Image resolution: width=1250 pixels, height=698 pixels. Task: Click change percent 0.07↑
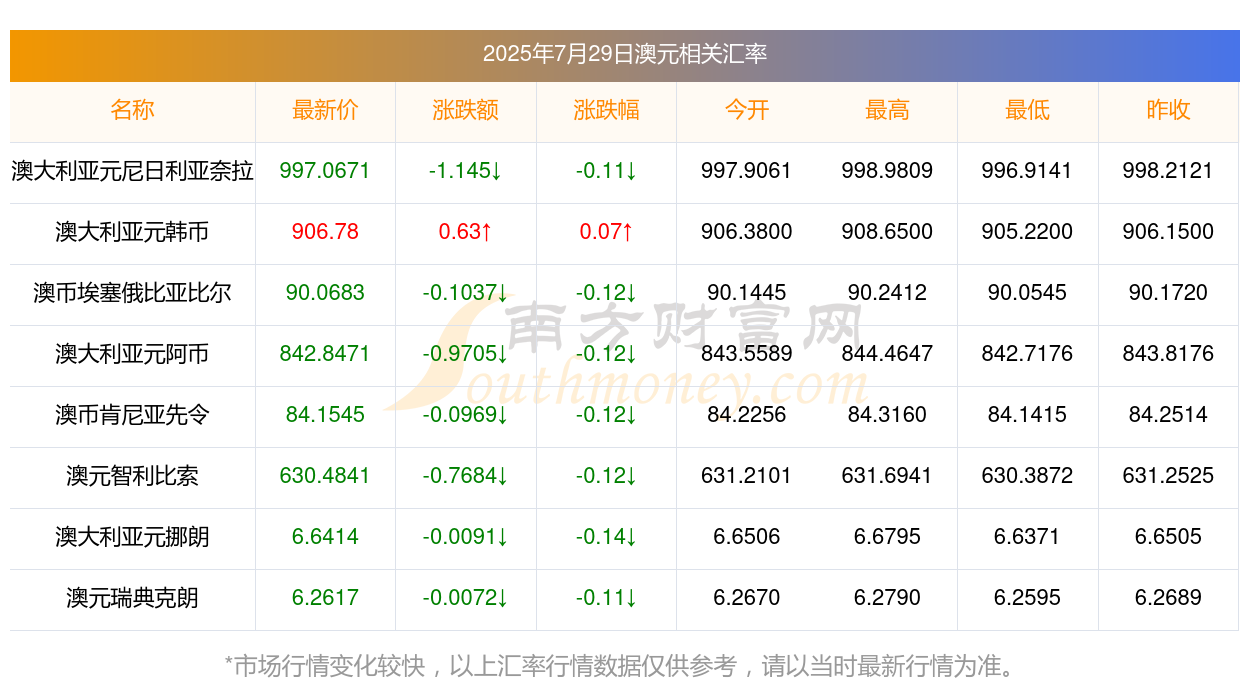click(x=606, y=232)
